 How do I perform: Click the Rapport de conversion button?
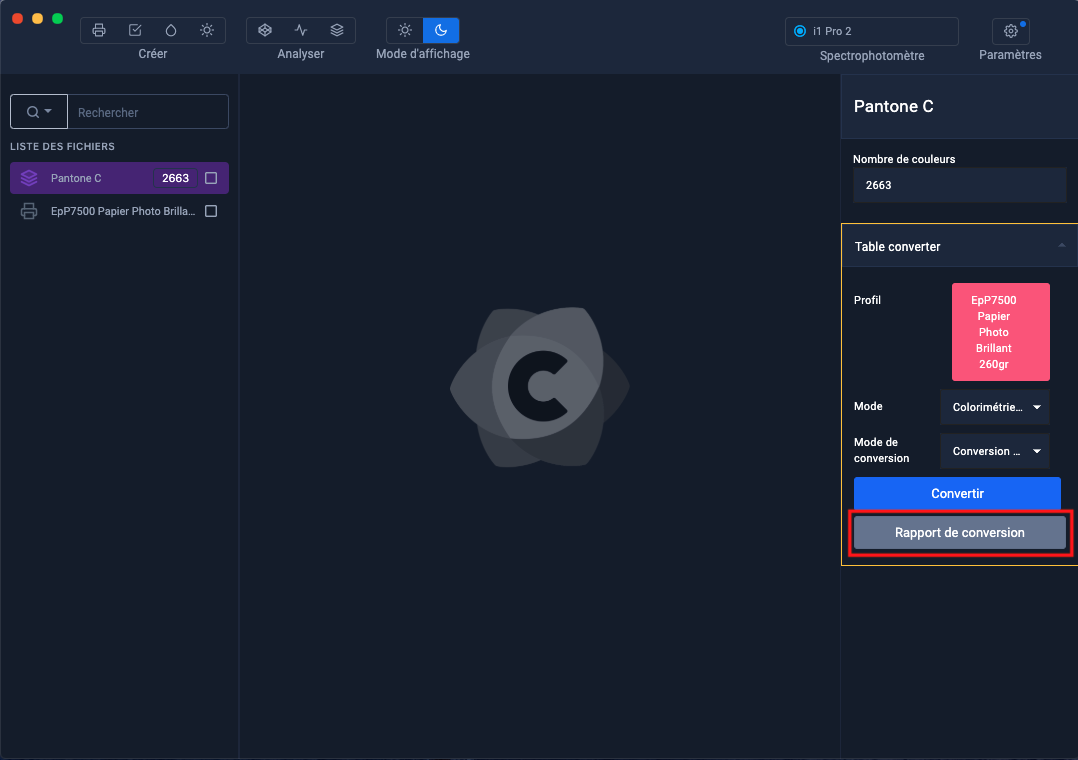(960, 532)
